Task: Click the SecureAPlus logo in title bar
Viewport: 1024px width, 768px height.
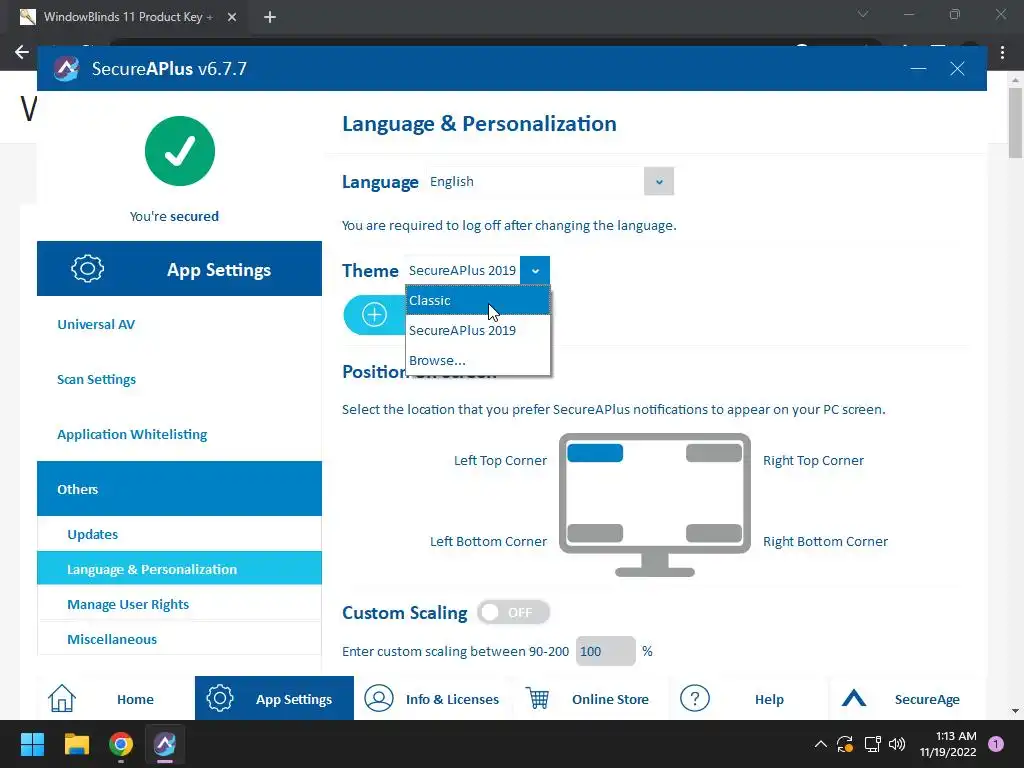Action: (x=66, y=69)
